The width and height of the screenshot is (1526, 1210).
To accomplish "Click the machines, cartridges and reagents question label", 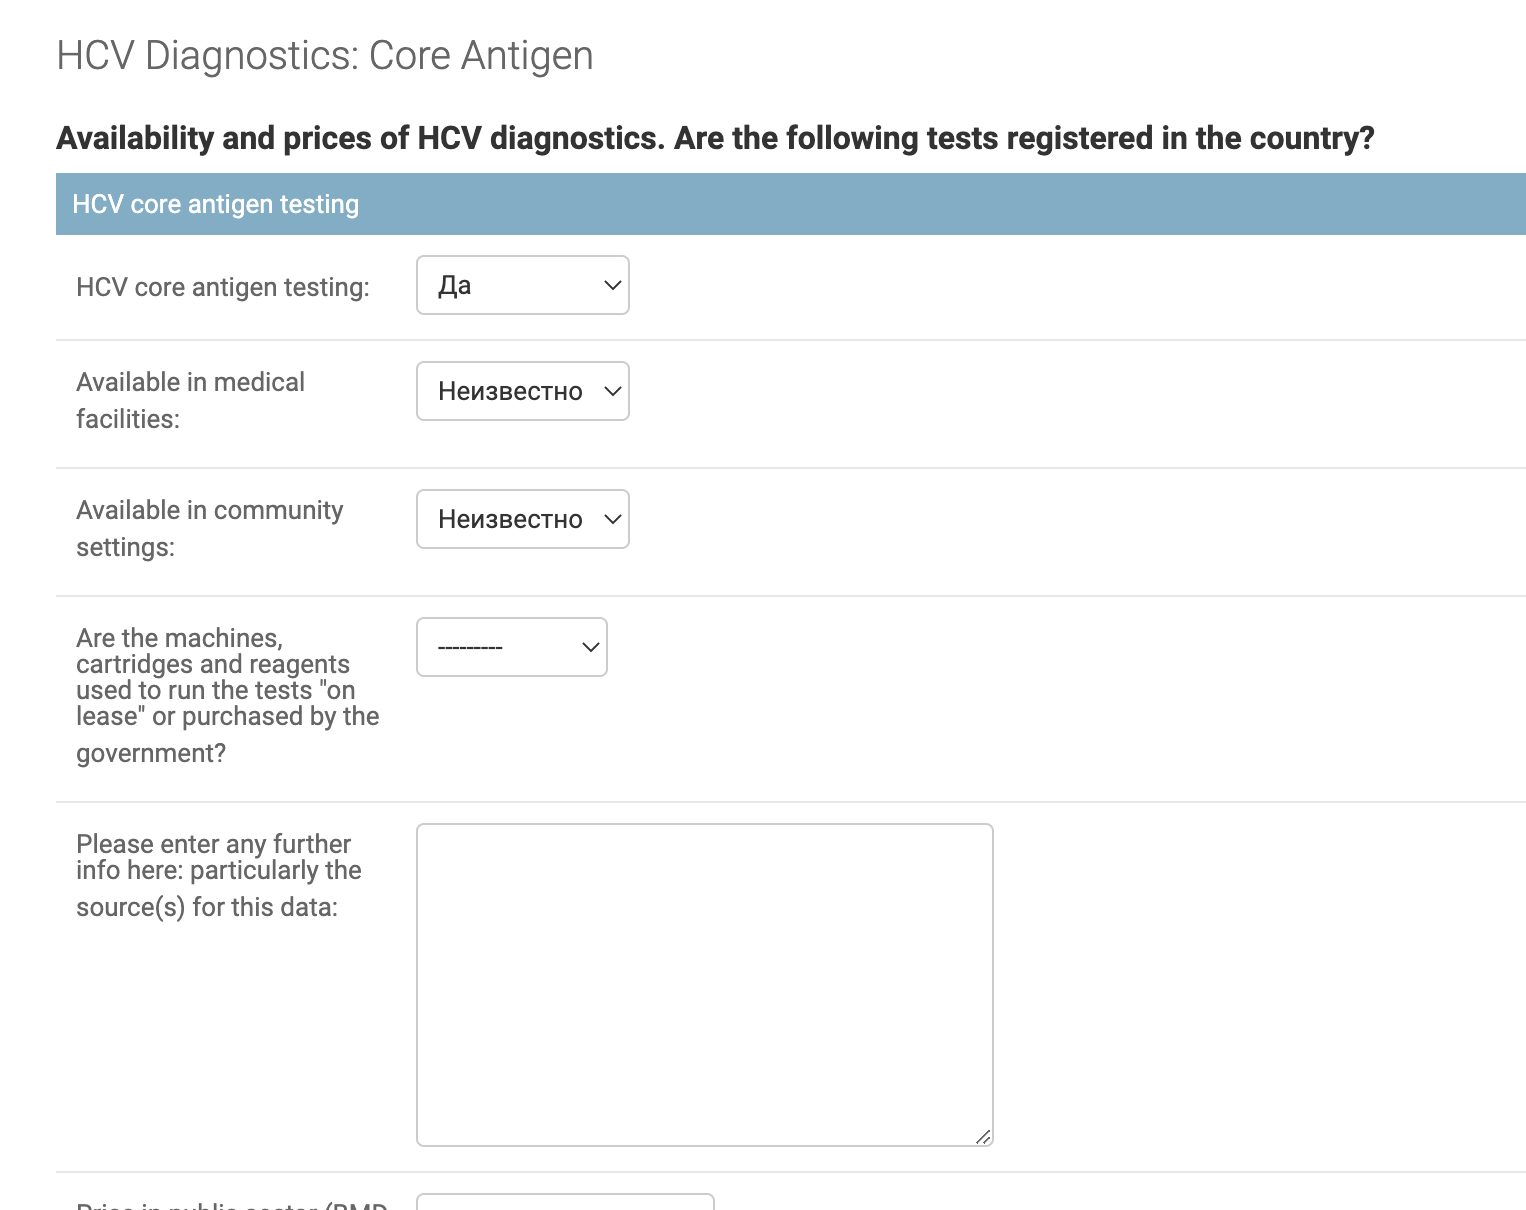I will pyautogui.click(x=227, y=696).
